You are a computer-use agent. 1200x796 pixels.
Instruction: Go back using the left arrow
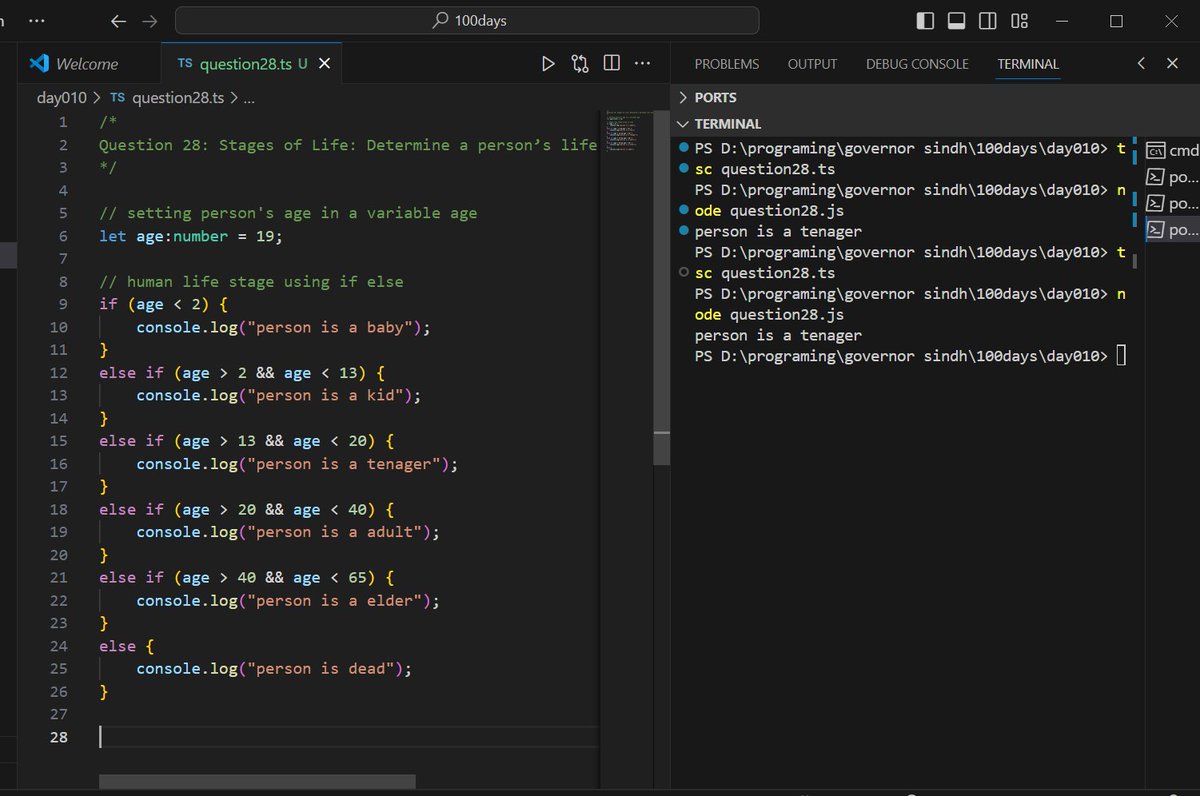[x=118, y=21]
